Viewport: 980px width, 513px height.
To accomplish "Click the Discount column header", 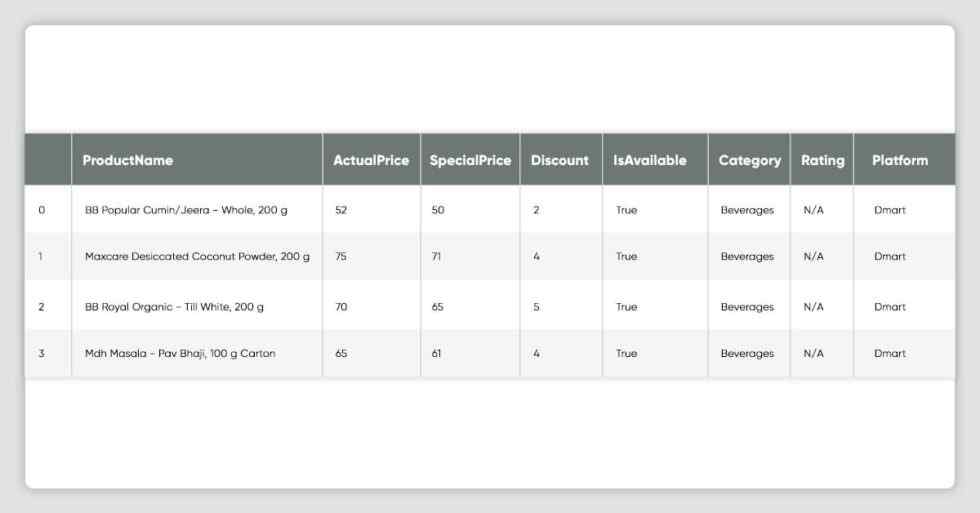I will (x=560, y=161).
